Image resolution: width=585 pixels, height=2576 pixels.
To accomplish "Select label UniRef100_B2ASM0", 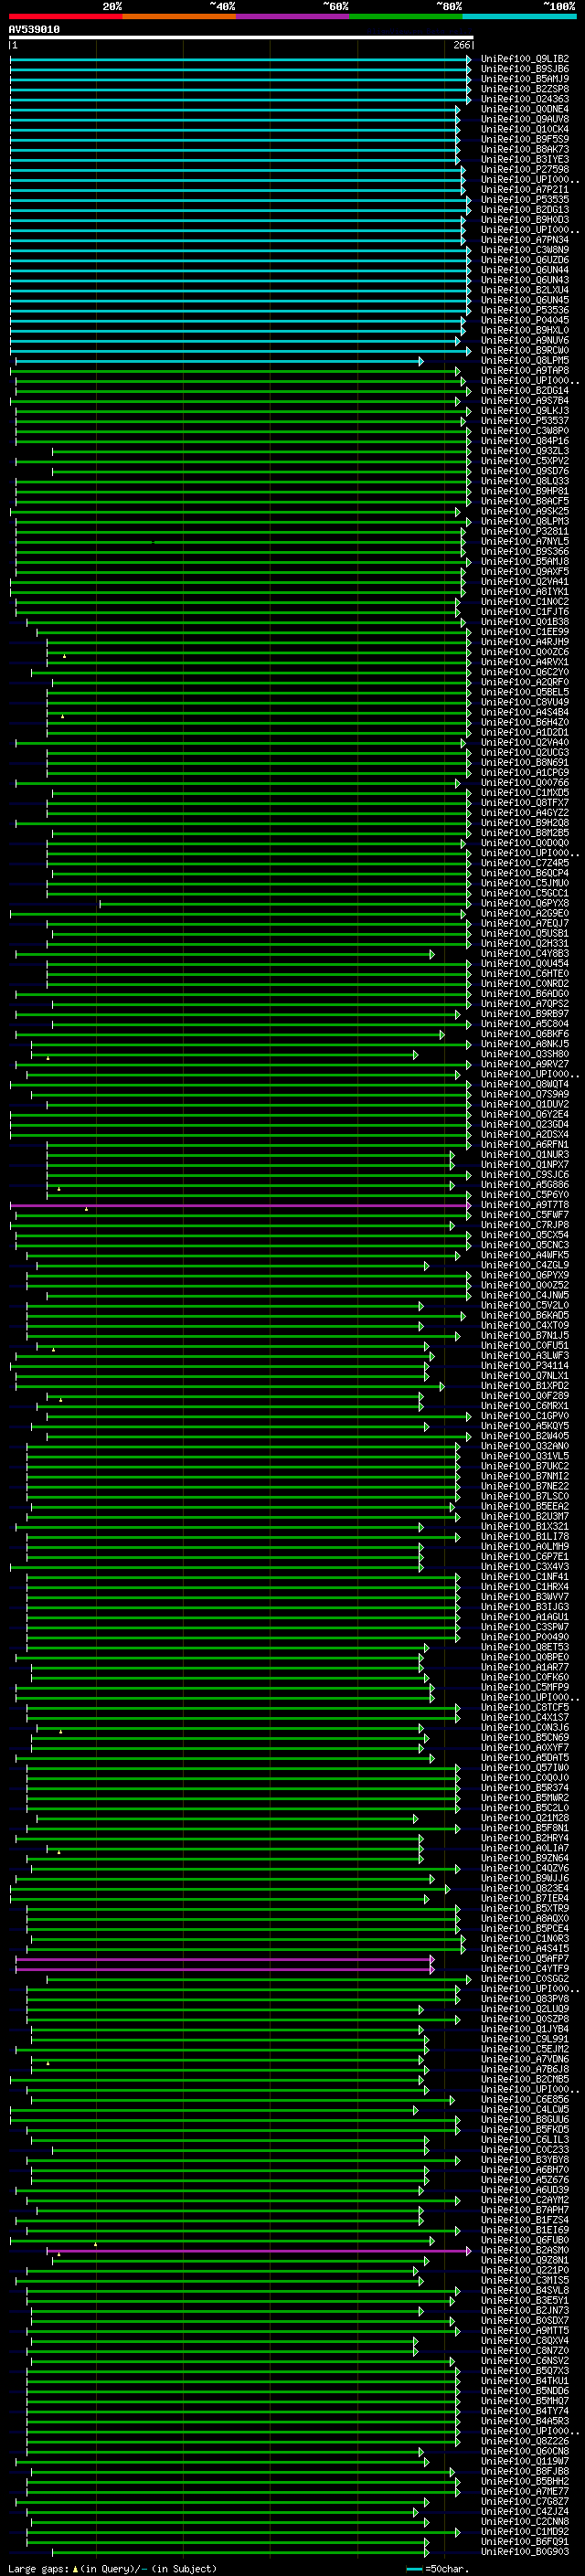I will pos(525,2251).
